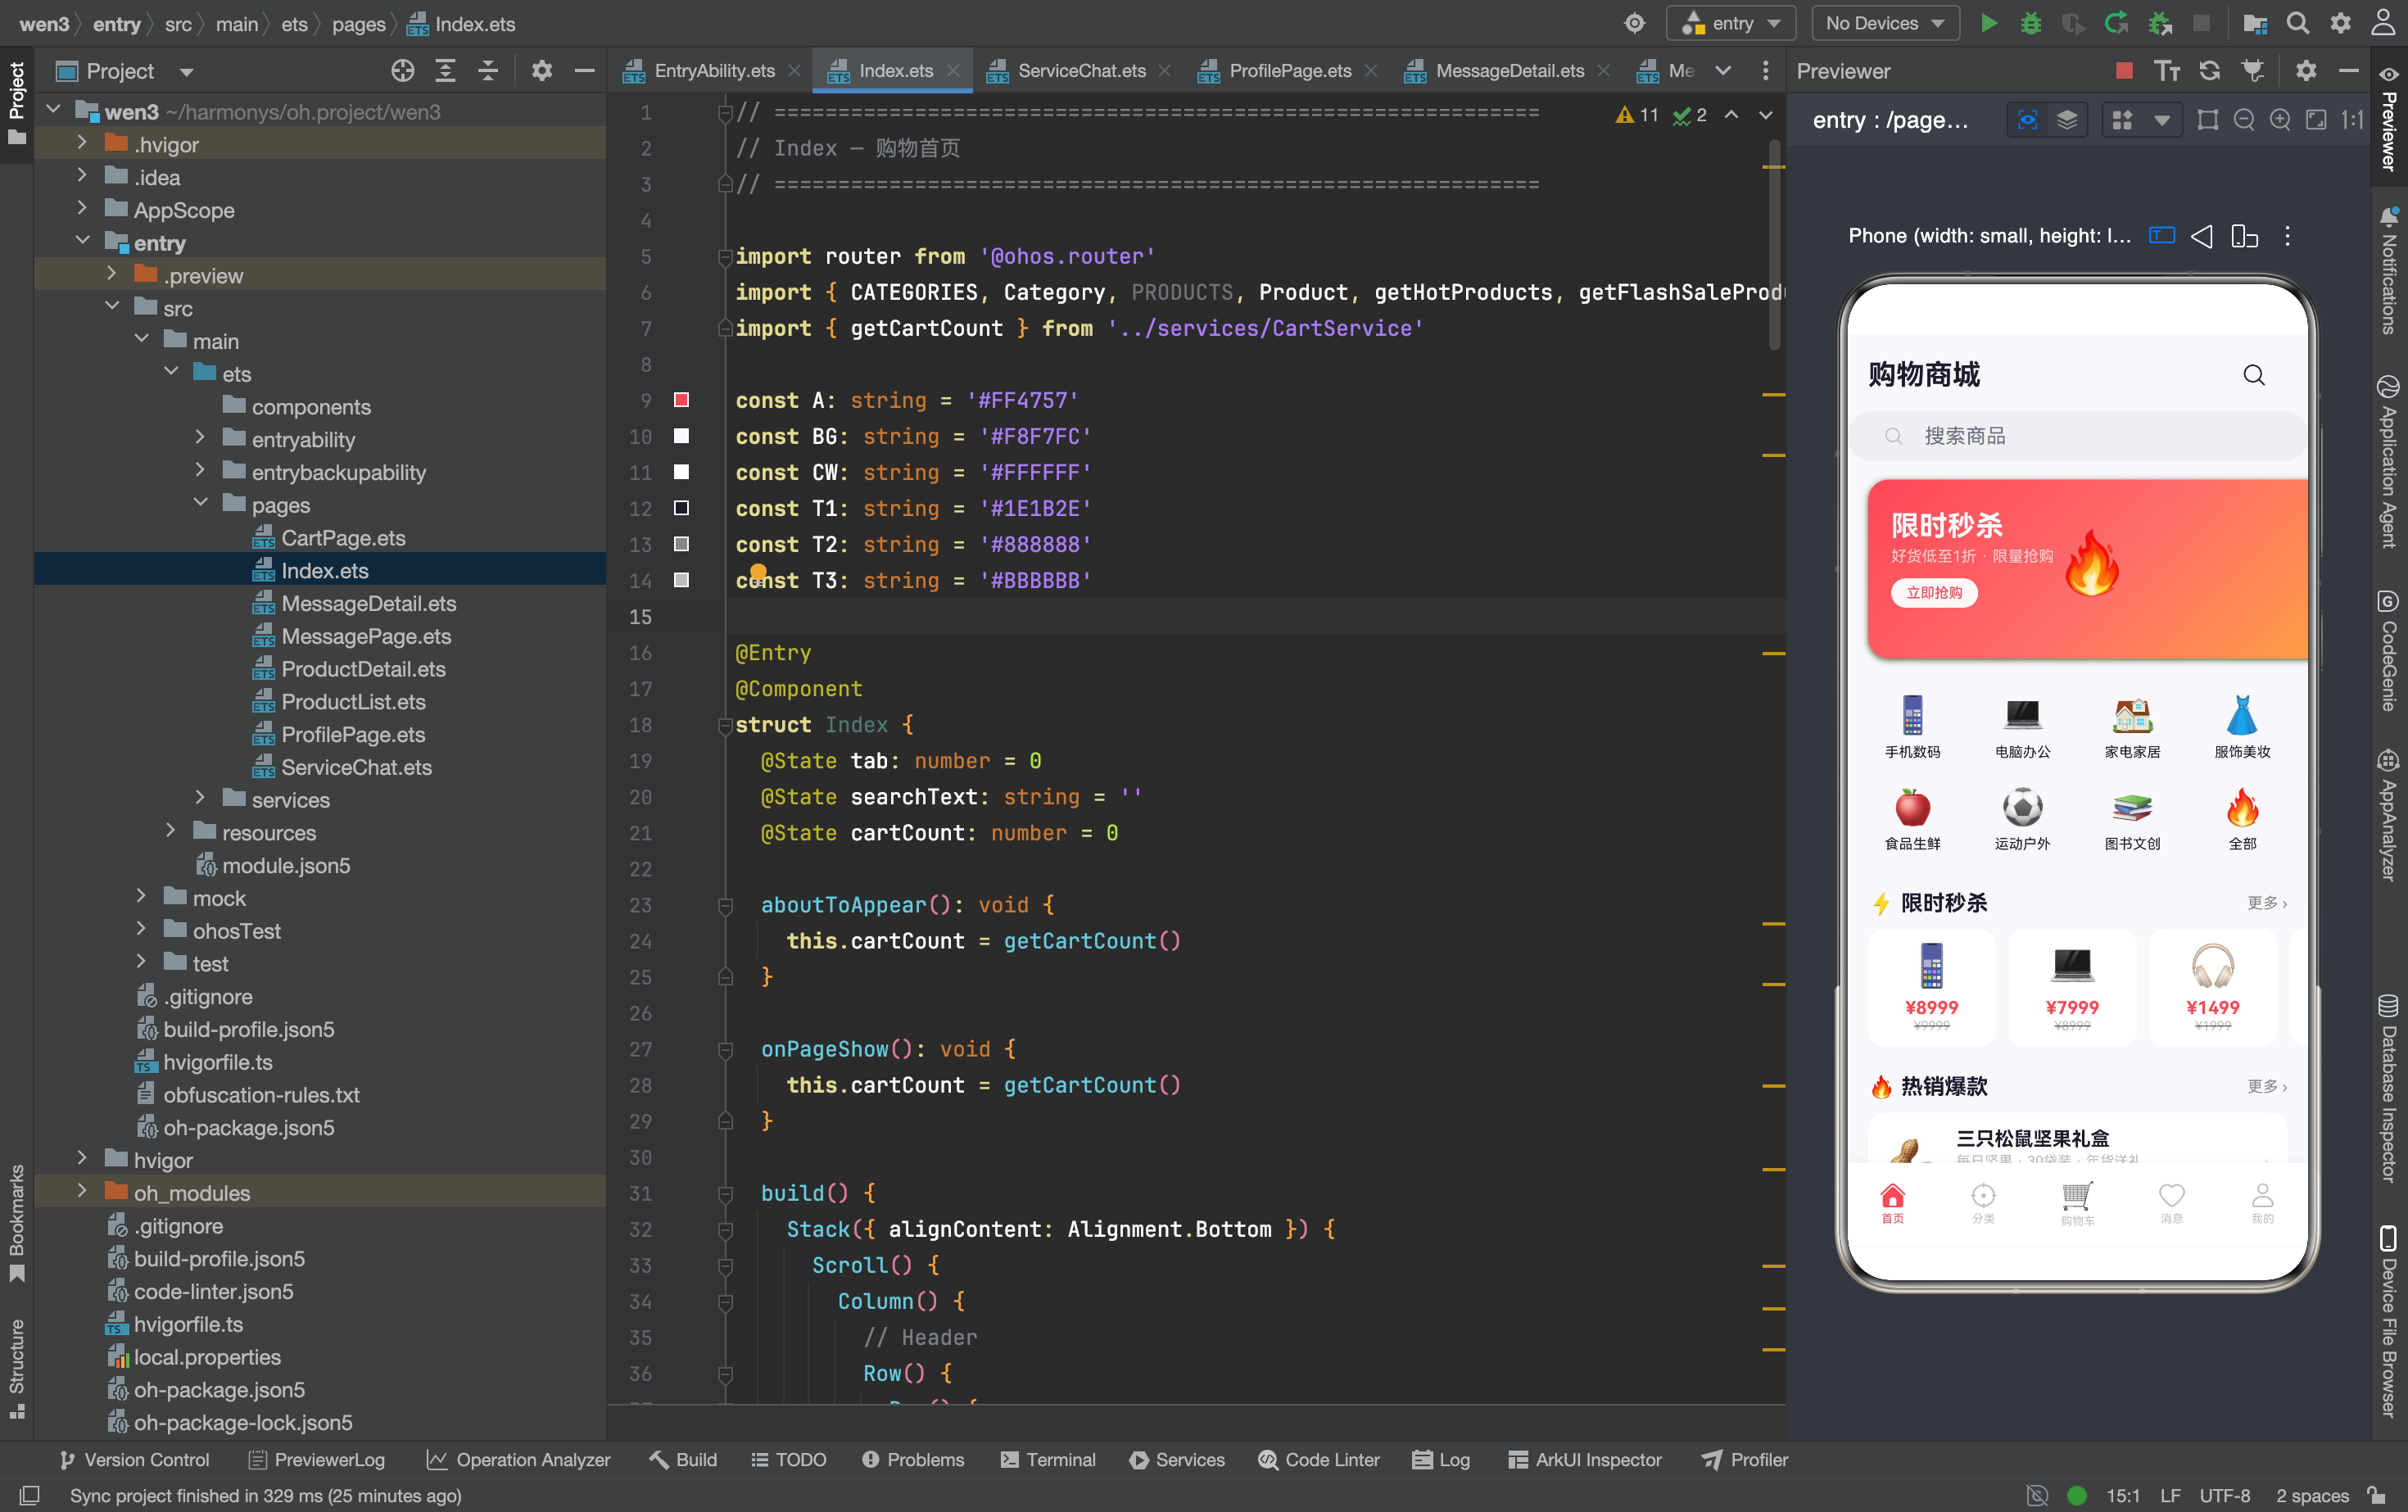This screenshot has width=2408, height=1512.
Task: Go to next highlighted error arrow
Action: click(1766, 115)
